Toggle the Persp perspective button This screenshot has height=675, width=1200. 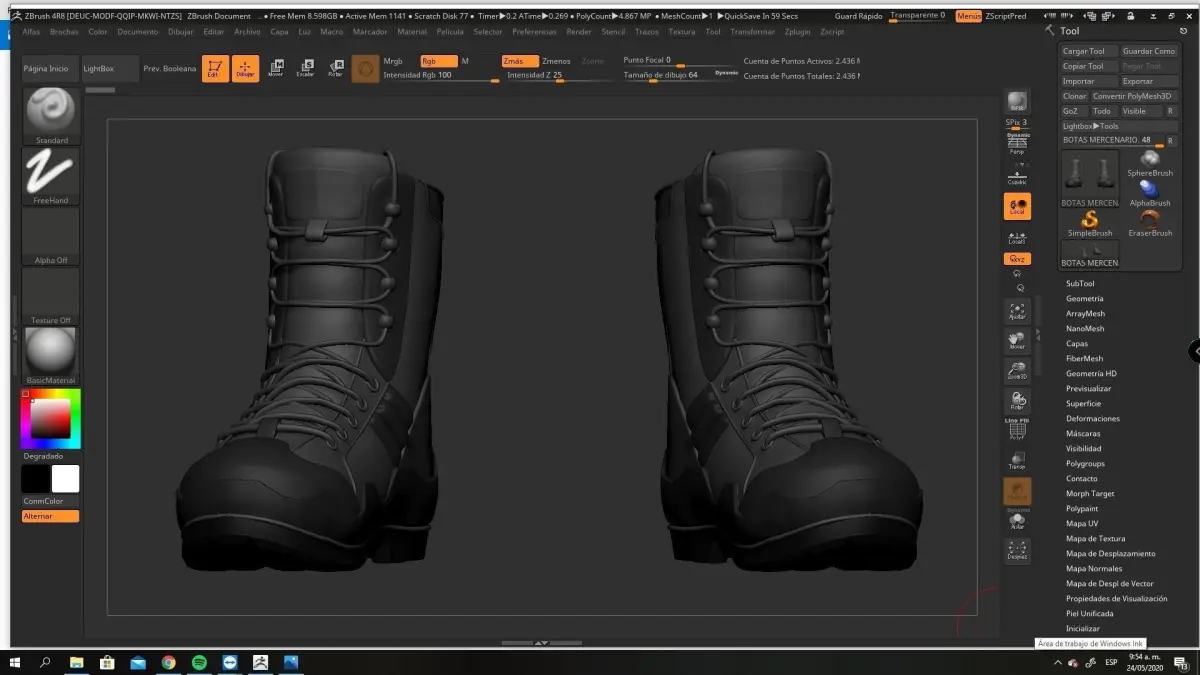coord(1017,144)
